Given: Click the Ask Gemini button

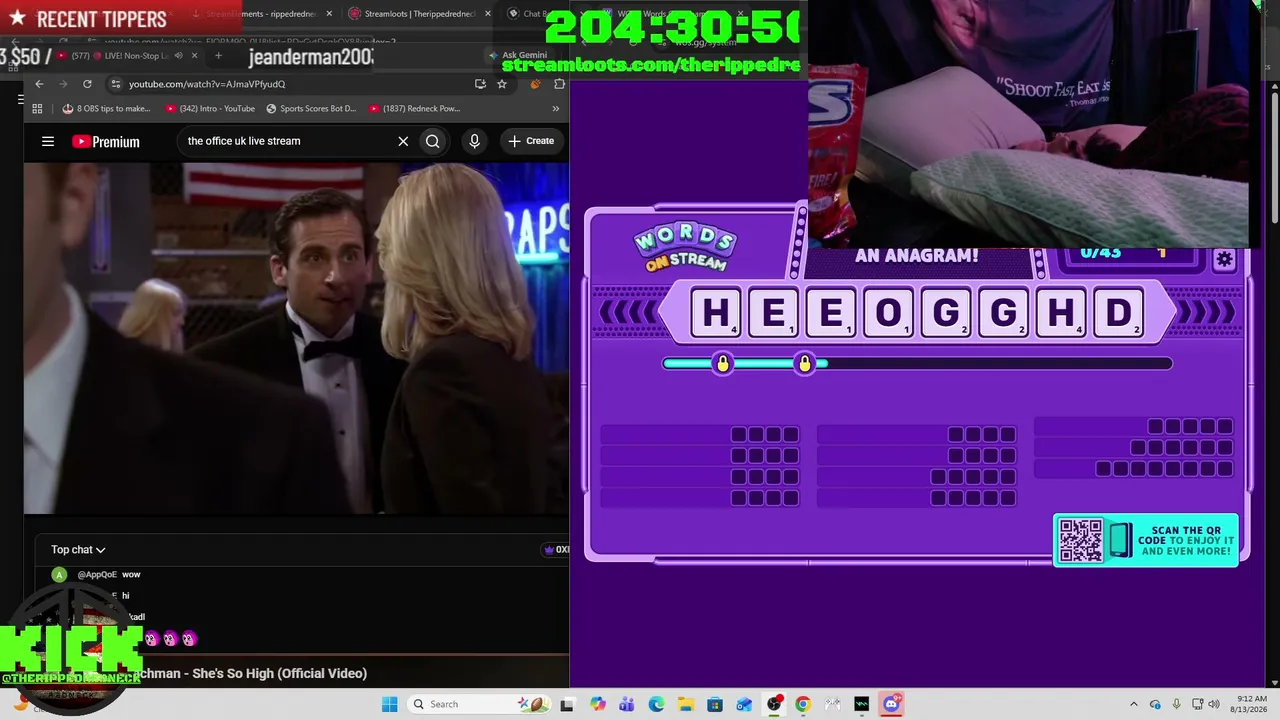Looking at the screenshot, I should (x=518, y=55).
